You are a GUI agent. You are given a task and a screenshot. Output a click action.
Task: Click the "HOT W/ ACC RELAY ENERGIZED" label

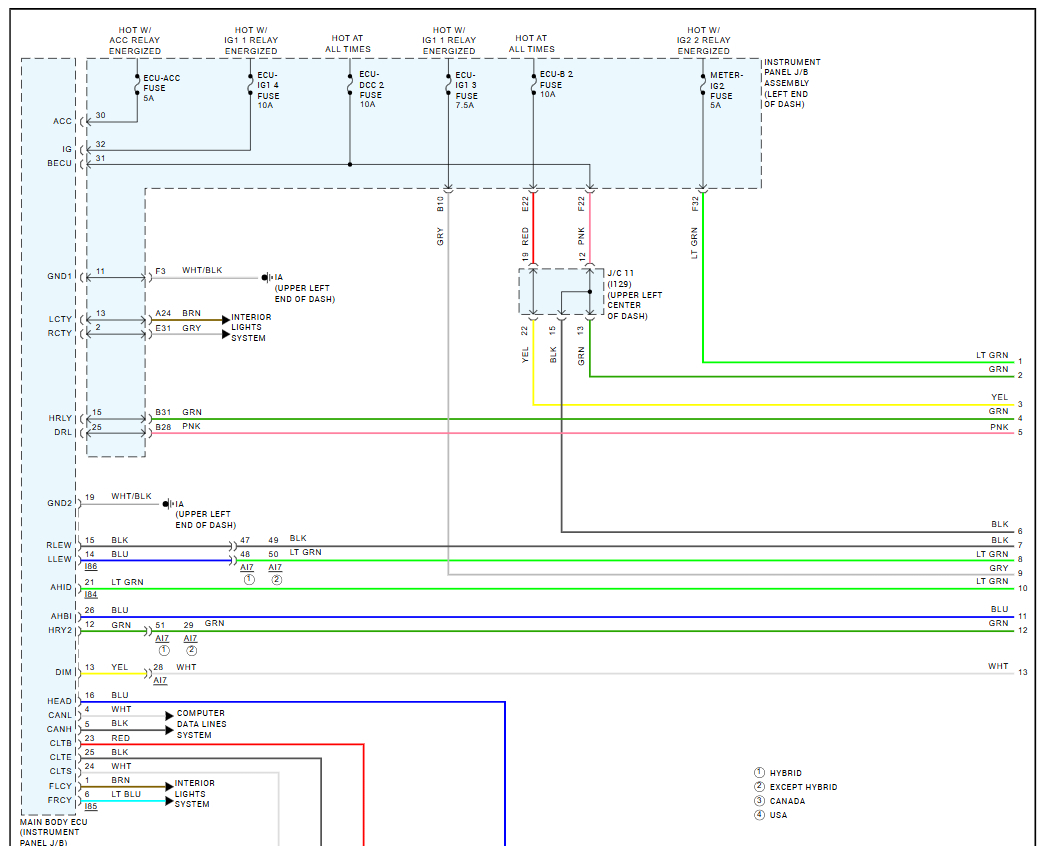pyautogui.click(x=135, y=40)
